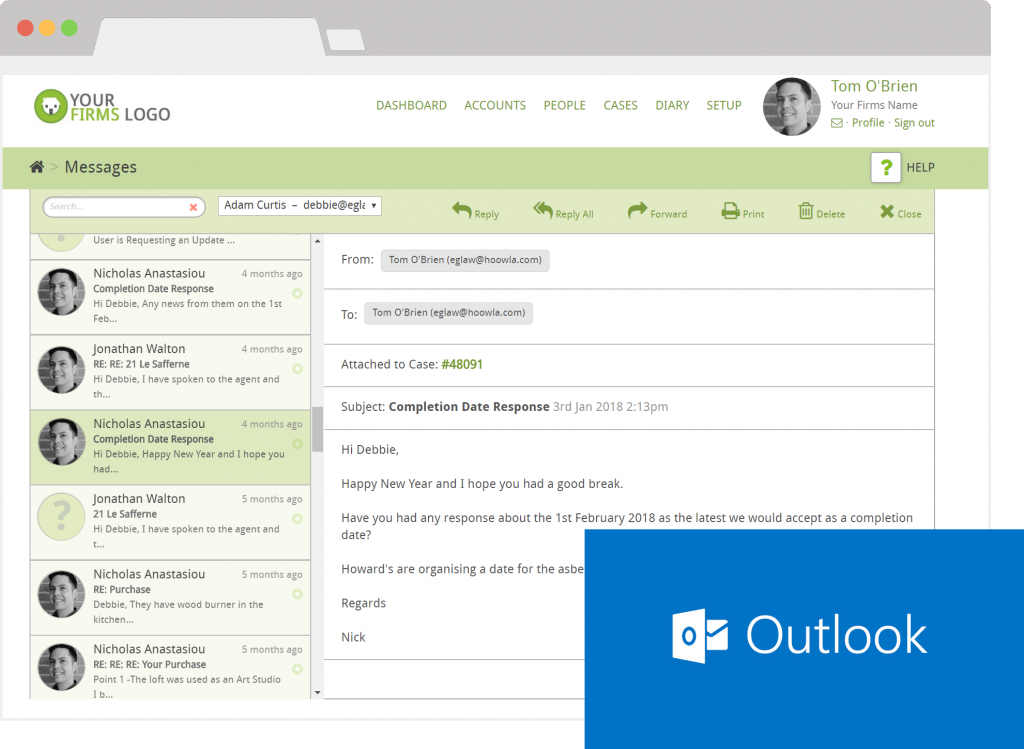The image size is (1024, 749).
Task: Close the message with X icon
Action: 901,212
